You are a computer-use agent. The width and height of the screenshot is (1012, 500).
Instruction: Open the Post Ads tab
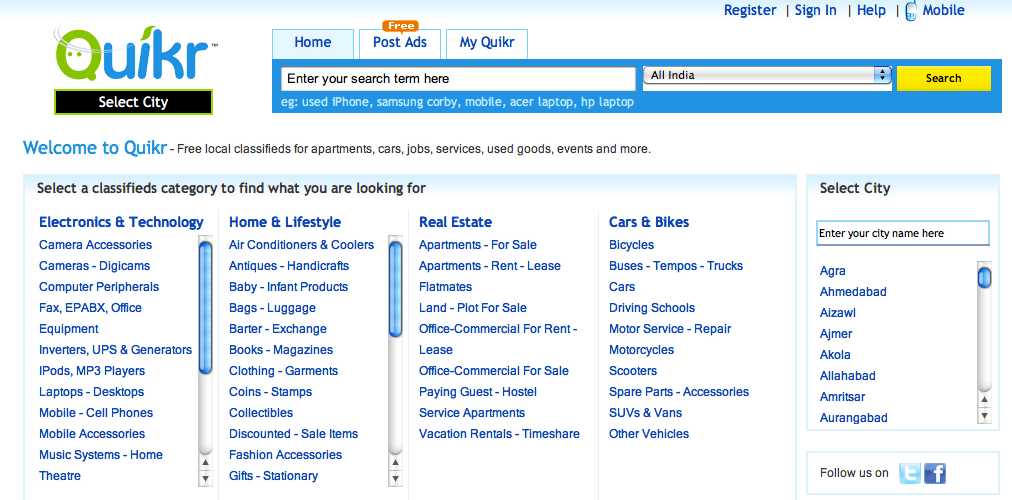(x=400, y=43)
